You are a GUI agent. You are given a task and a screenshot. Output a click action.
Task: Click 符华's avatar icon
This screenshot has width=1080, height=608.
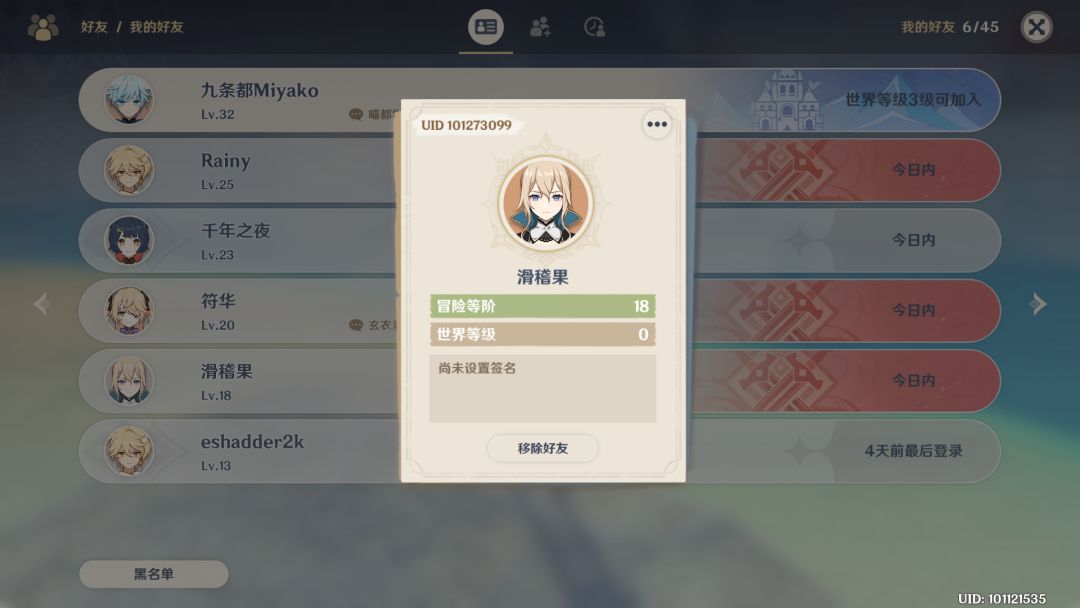pos(129,311)
